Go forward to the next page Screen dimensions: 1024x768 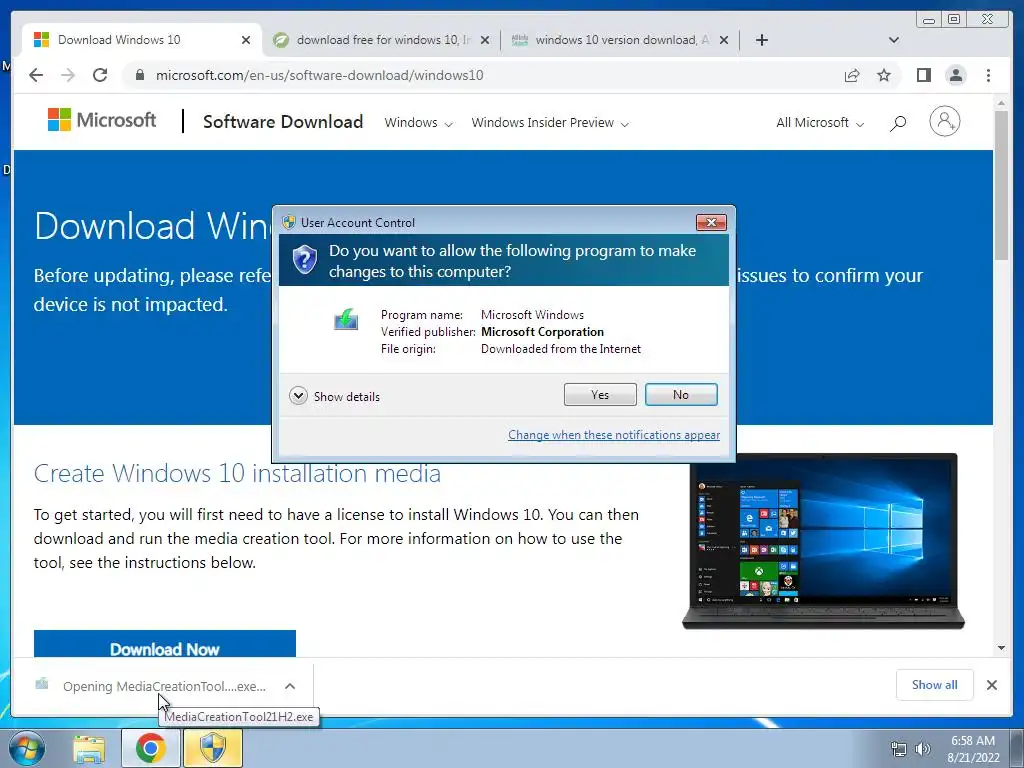click(68, 75)
